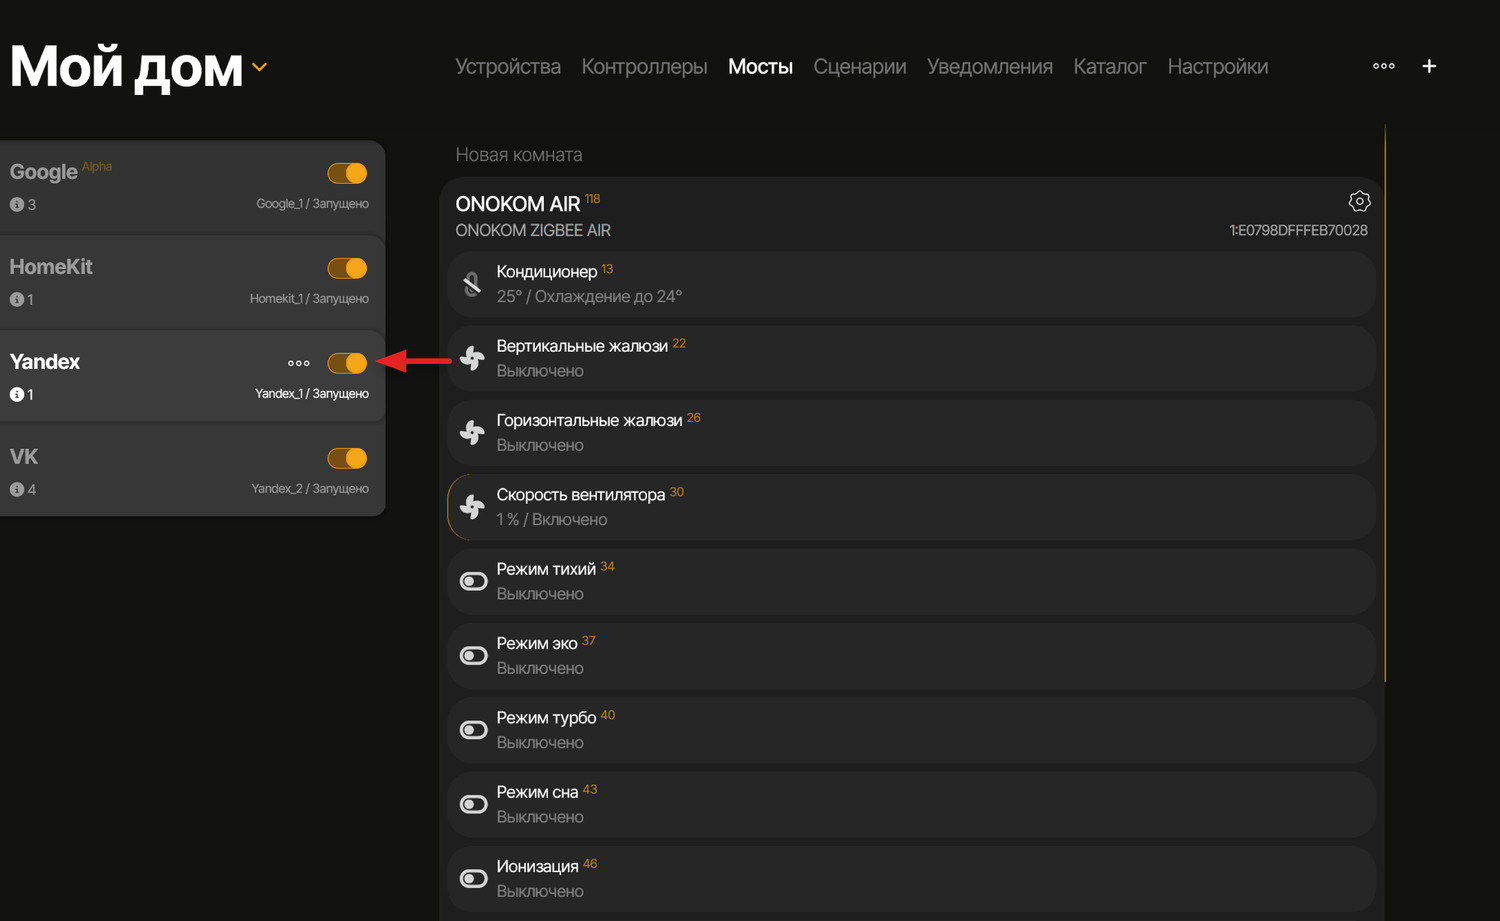Viewport: 1500px width, 921px height.
Task: Click the fan icon next to Горизонтальные жалюзи
Action: (471, 432)
